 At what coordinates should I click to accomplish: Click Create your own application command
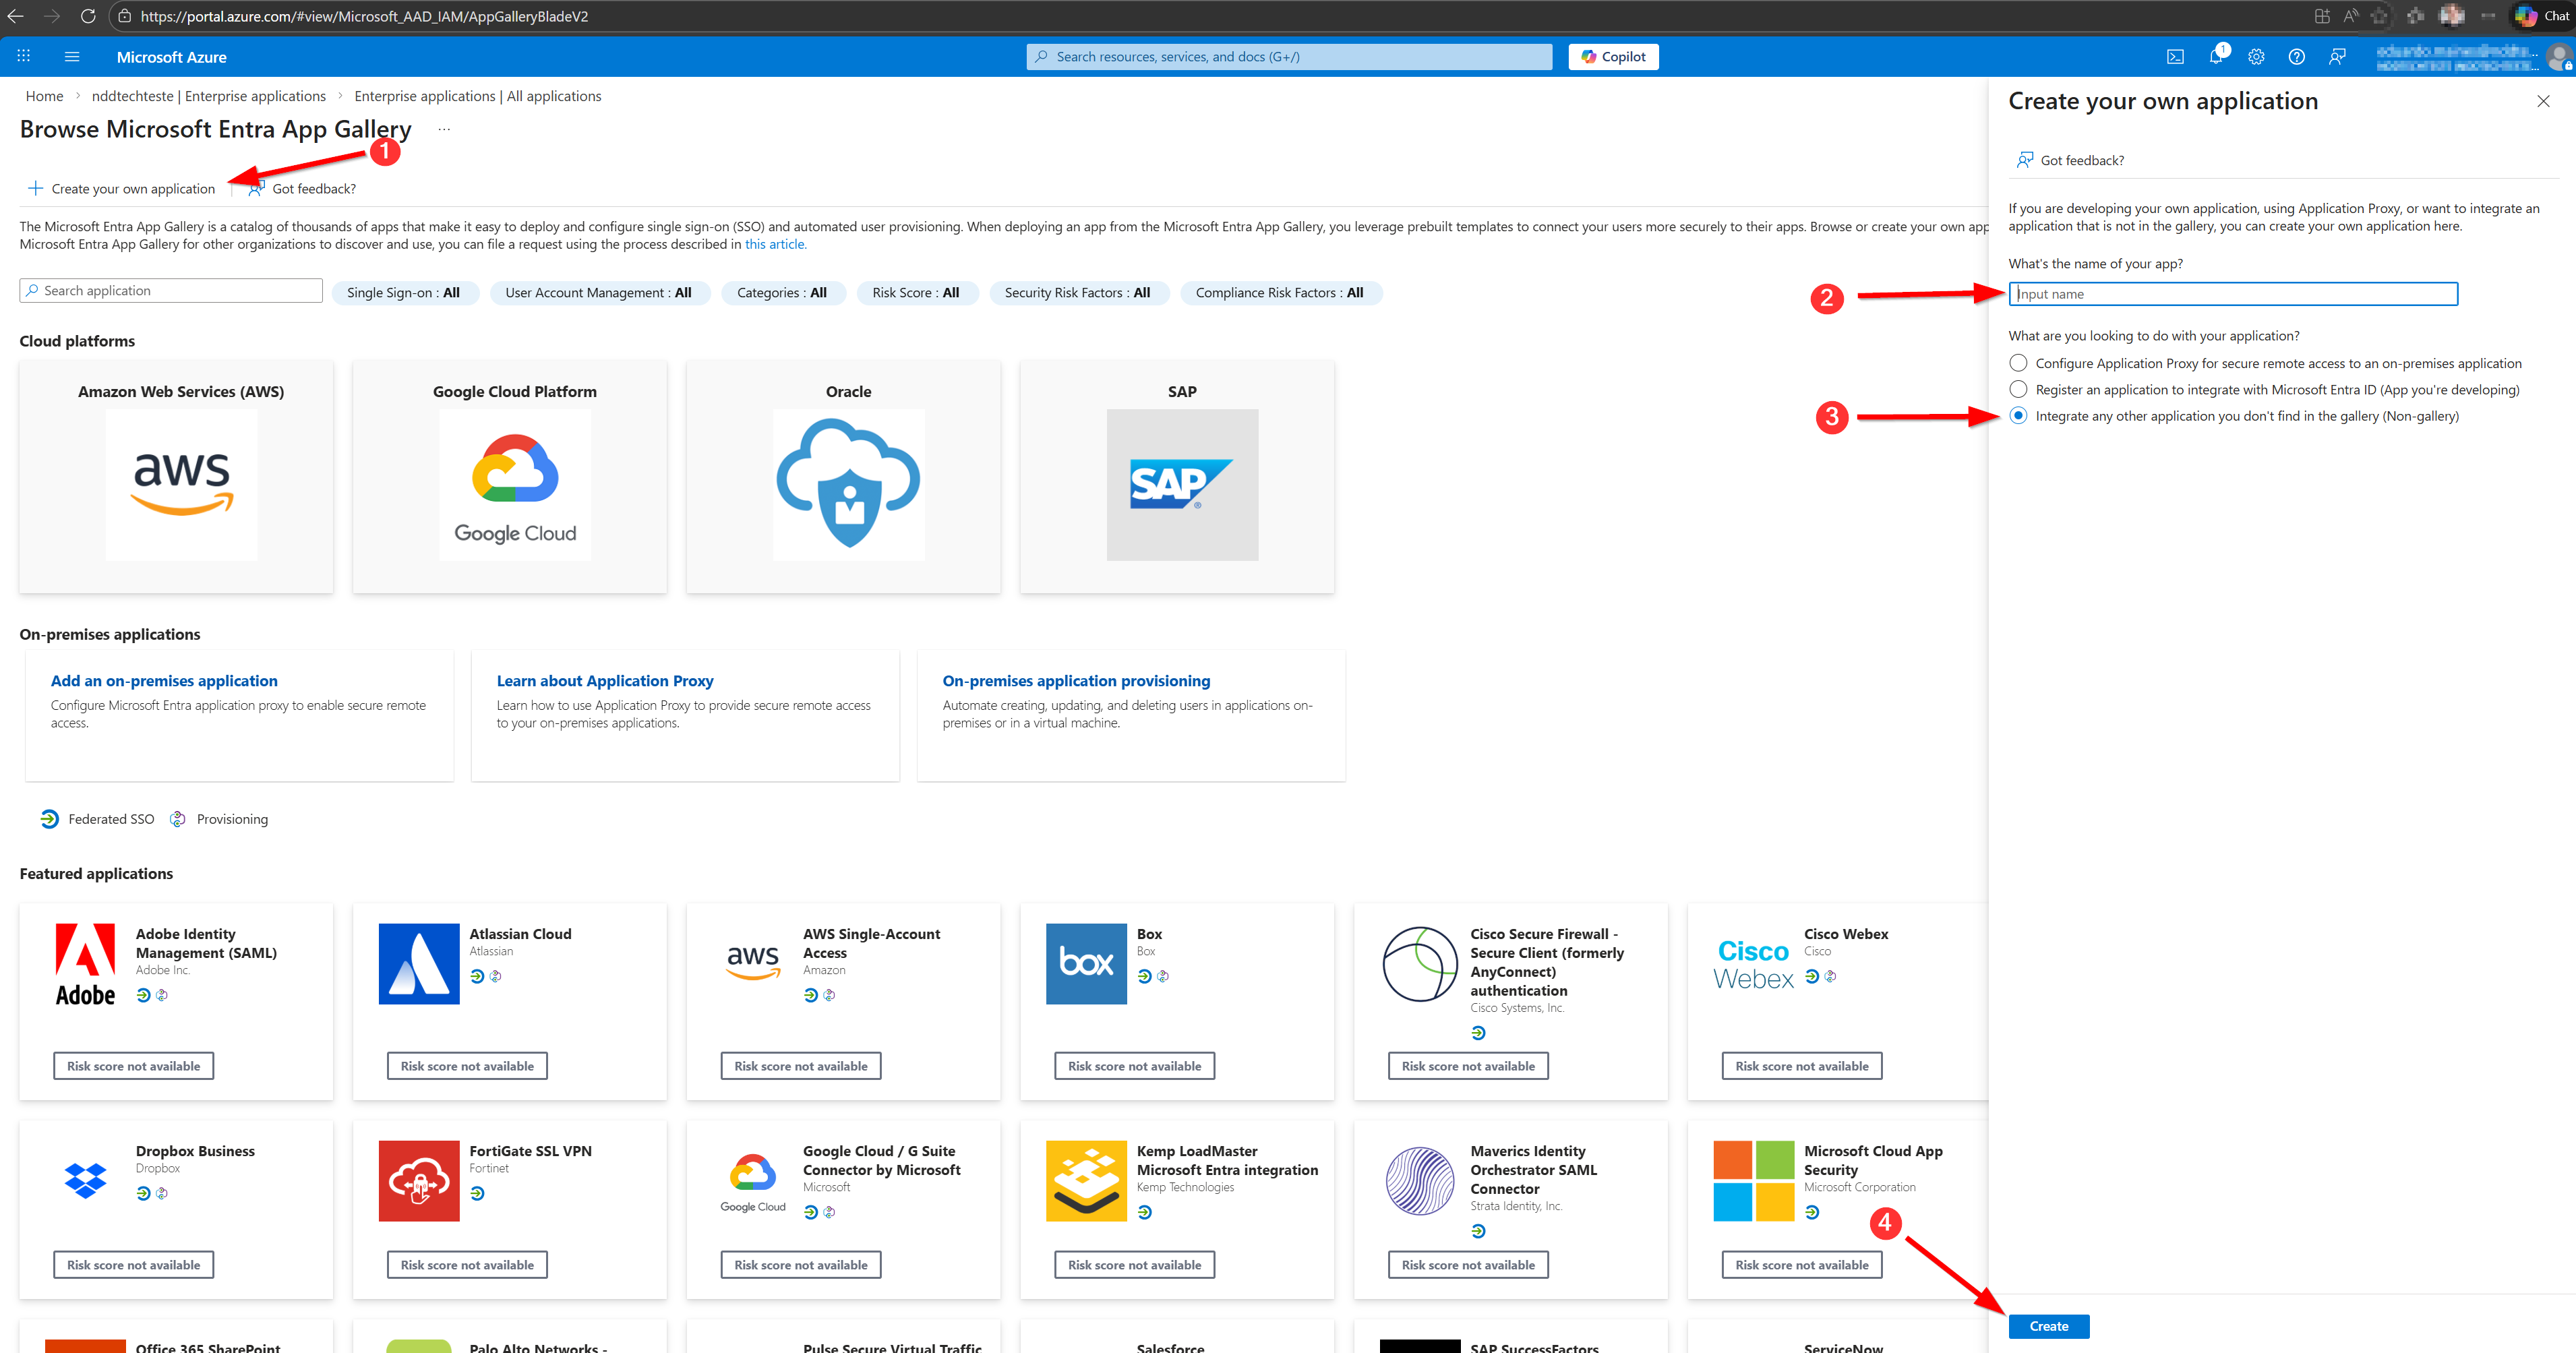click(122, 189)
